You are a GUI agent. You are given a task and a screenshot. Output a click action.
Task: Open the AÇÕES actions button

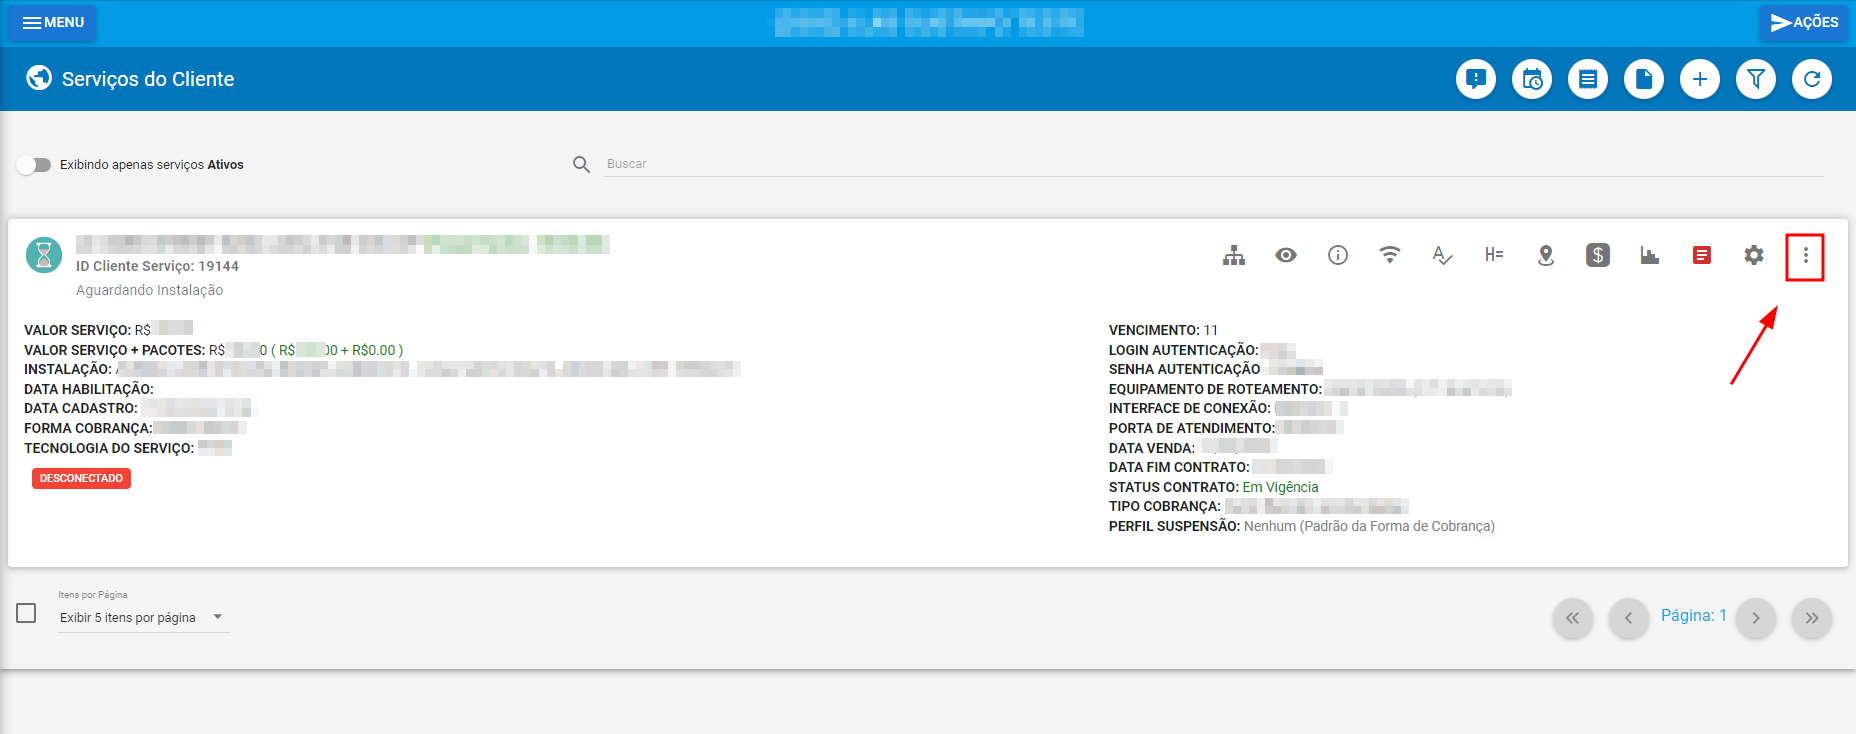pos(1803,22)
